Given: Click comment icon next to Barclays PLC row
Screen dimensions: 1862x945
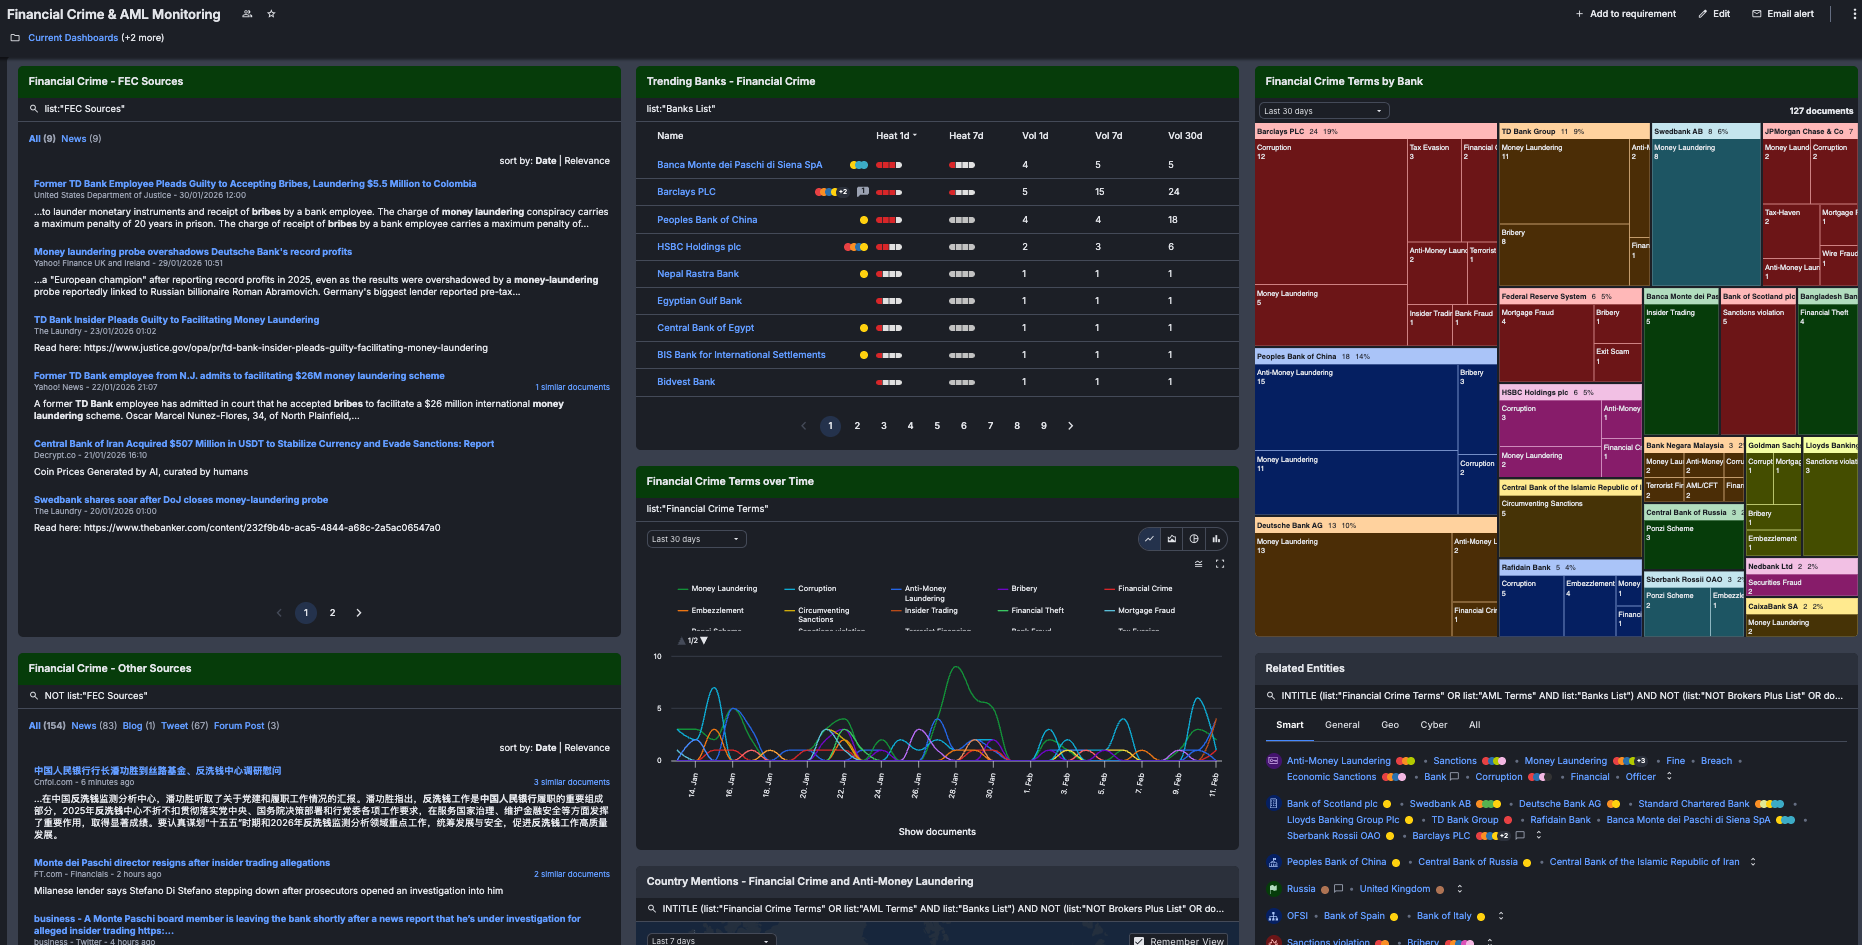Looking at the screenshot, I should point(863,192).
